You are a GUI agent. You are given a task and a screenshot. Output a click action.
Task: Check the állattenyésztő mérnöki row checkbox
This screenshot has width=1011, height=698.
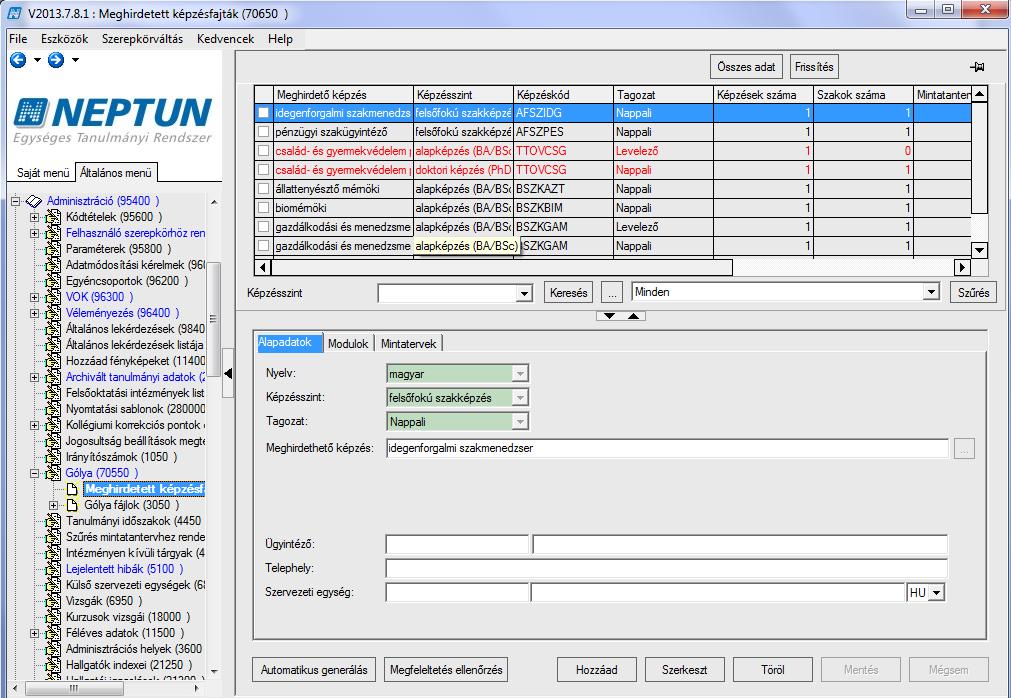click(x=263, y=189)
